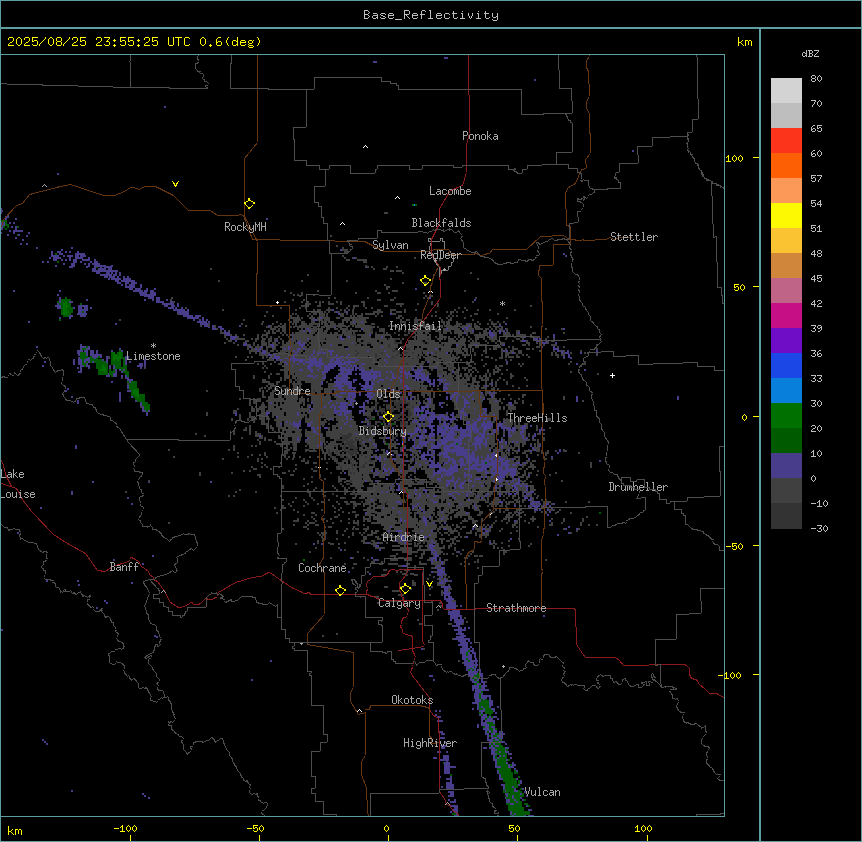Select the yellow V marker northwest of RockyMH
Screen dimensions: 862x842
(175, 184)
